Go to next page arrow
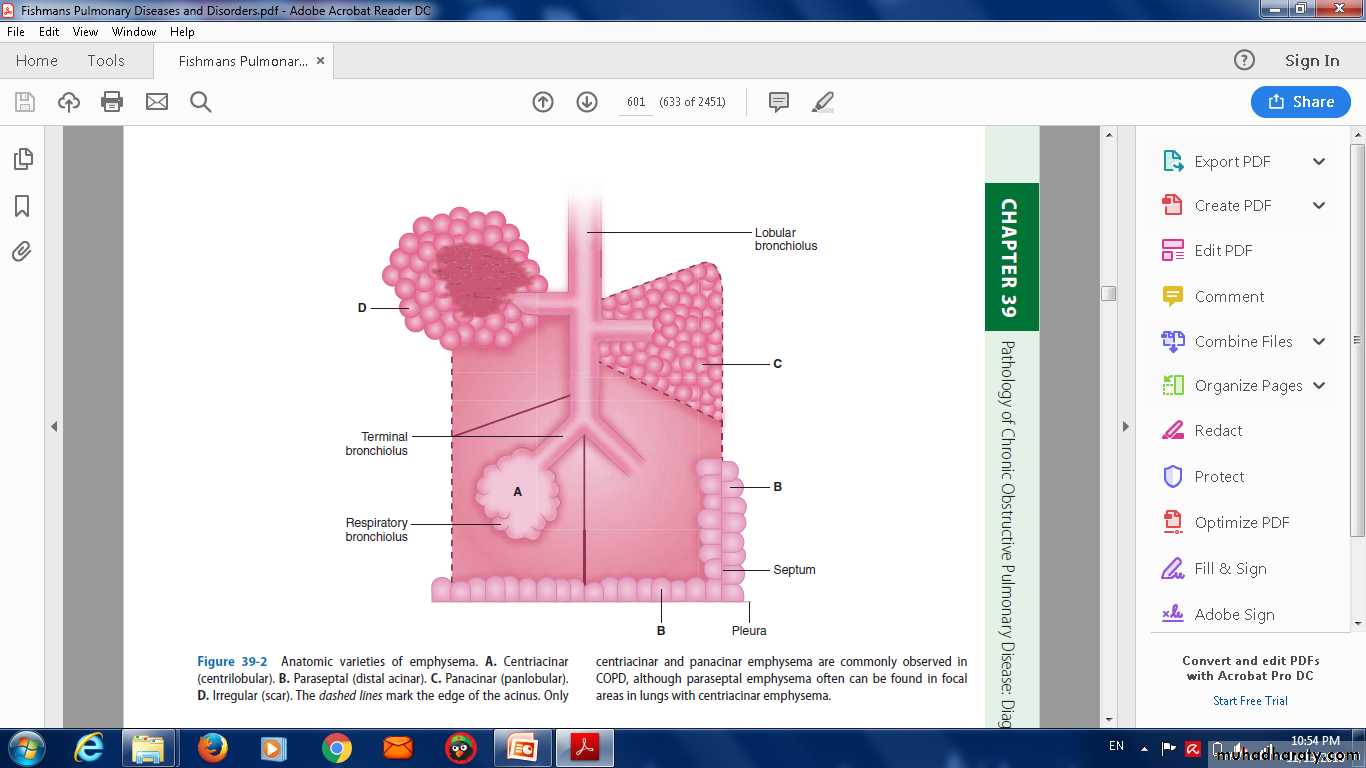 point(587,102)
